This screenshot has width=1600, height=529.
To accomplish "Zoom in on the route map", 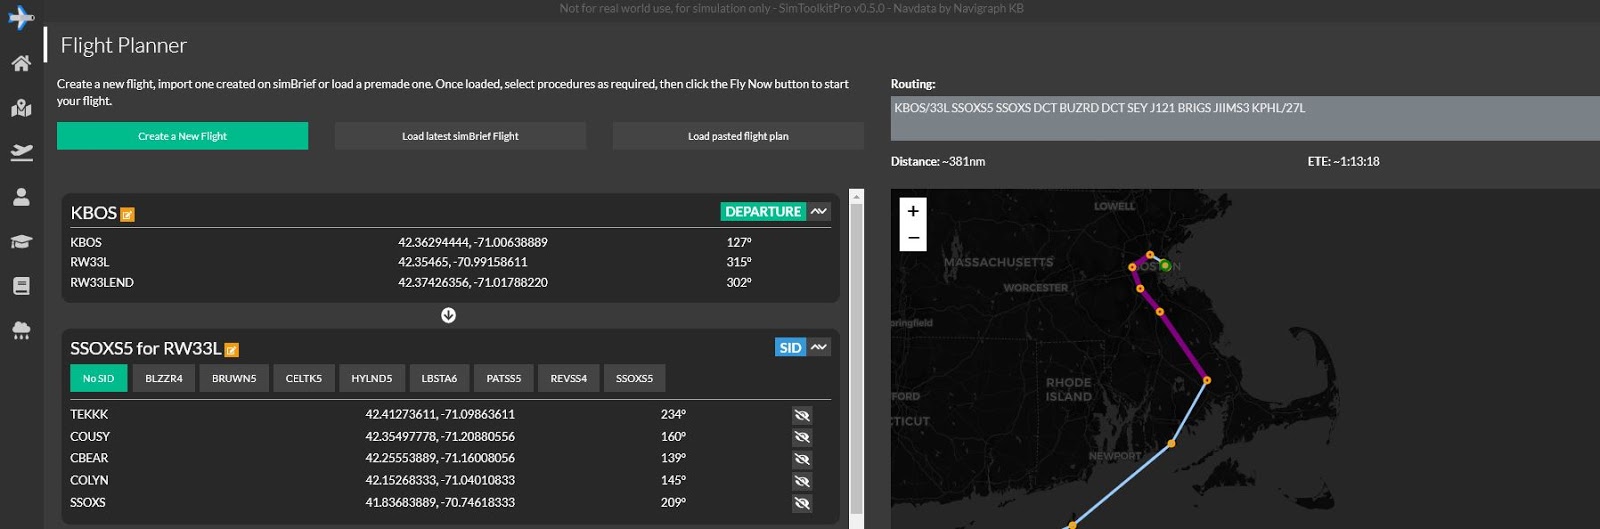I will 913,211.
